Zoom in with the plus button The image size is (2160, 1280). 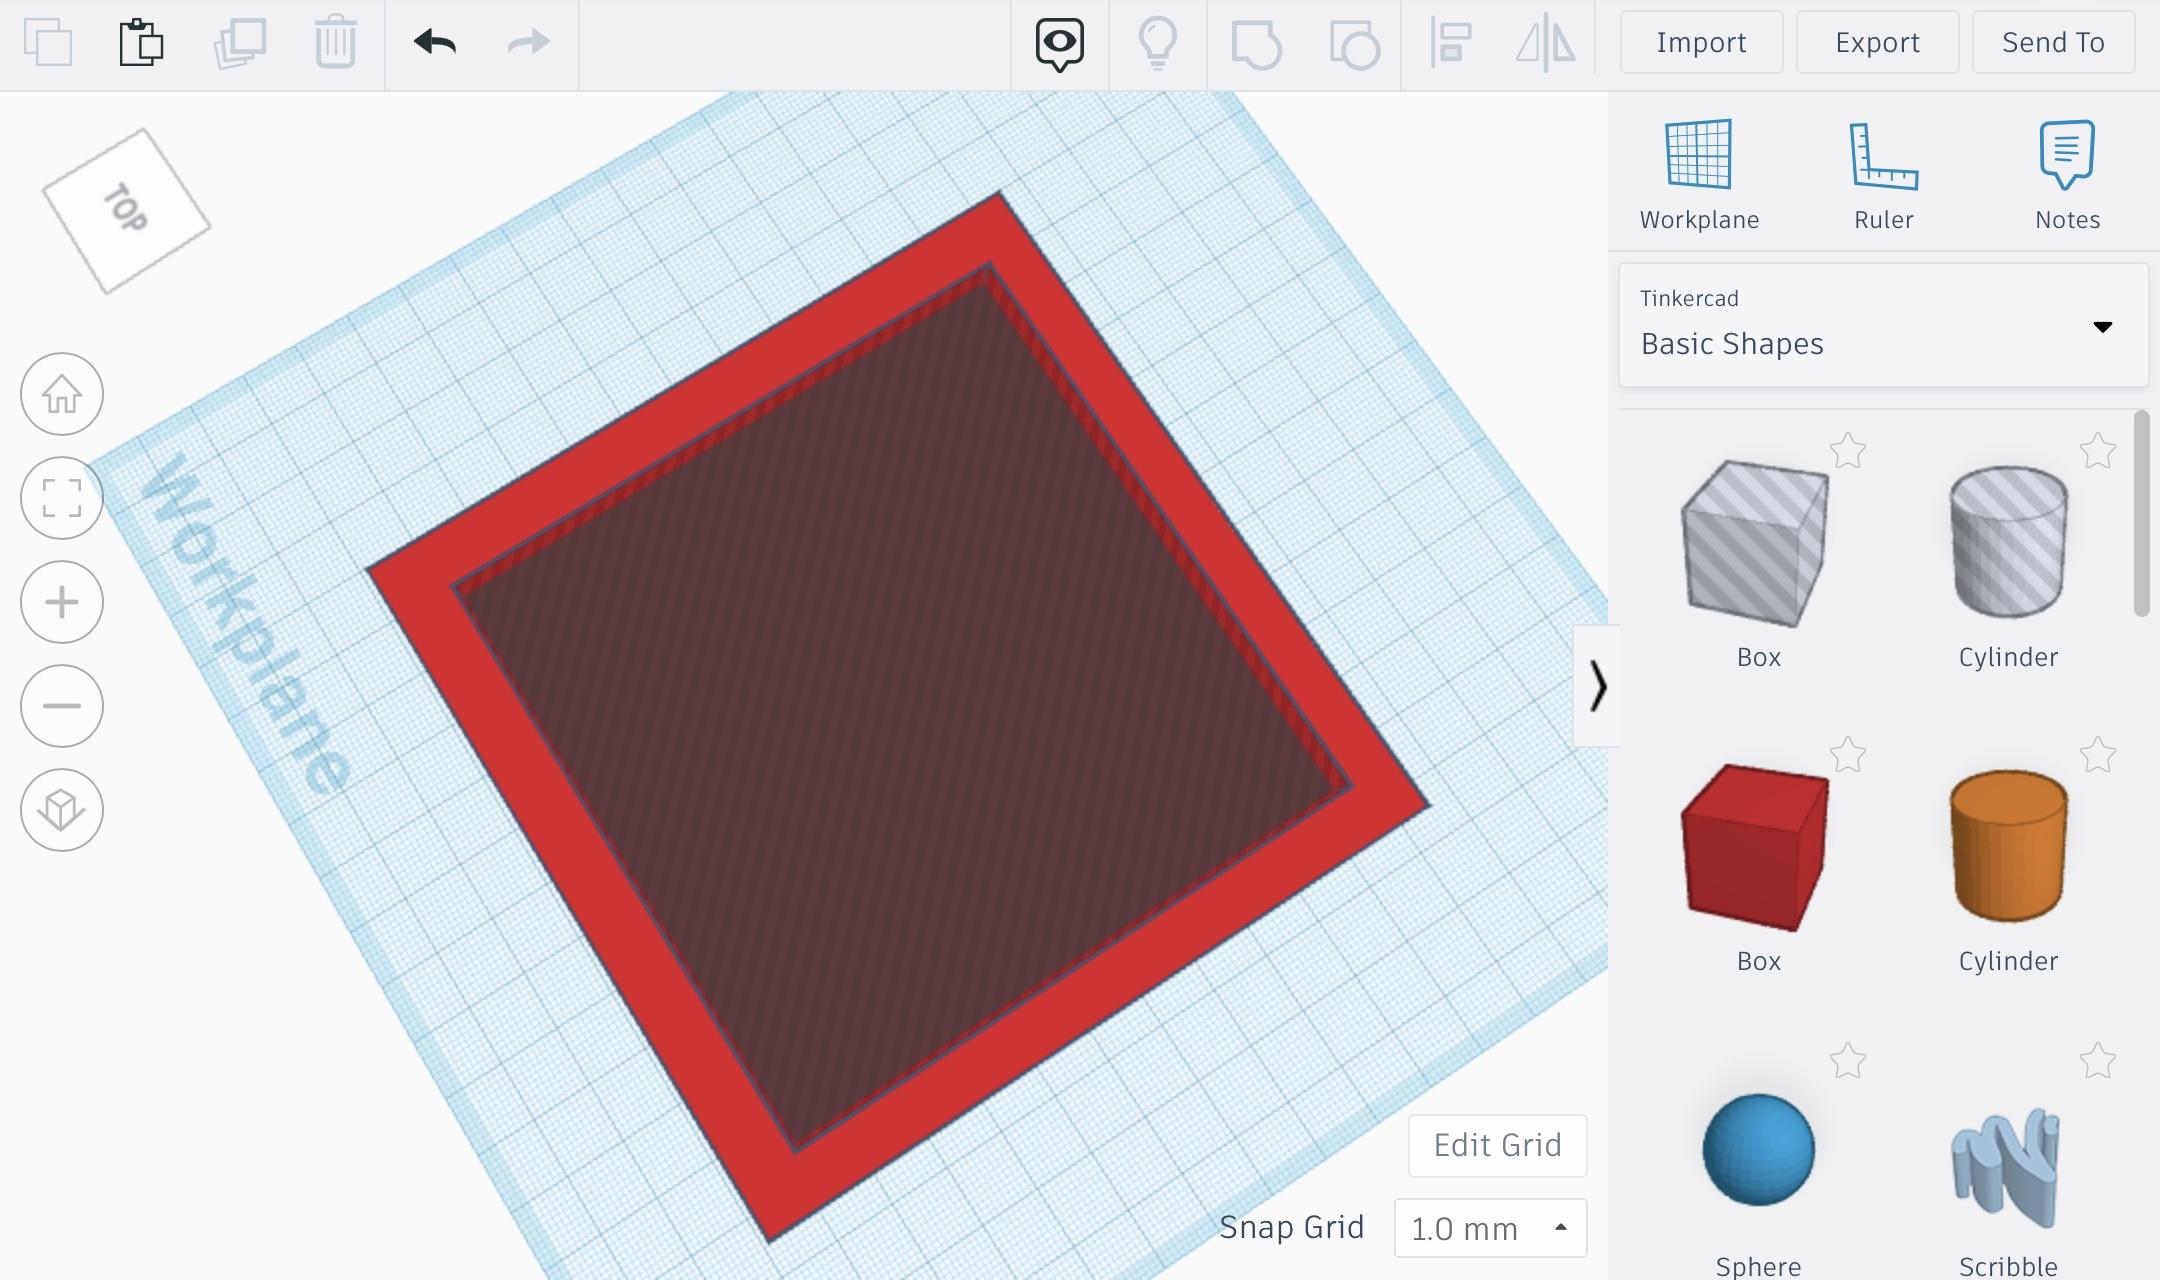click(62, 602)
